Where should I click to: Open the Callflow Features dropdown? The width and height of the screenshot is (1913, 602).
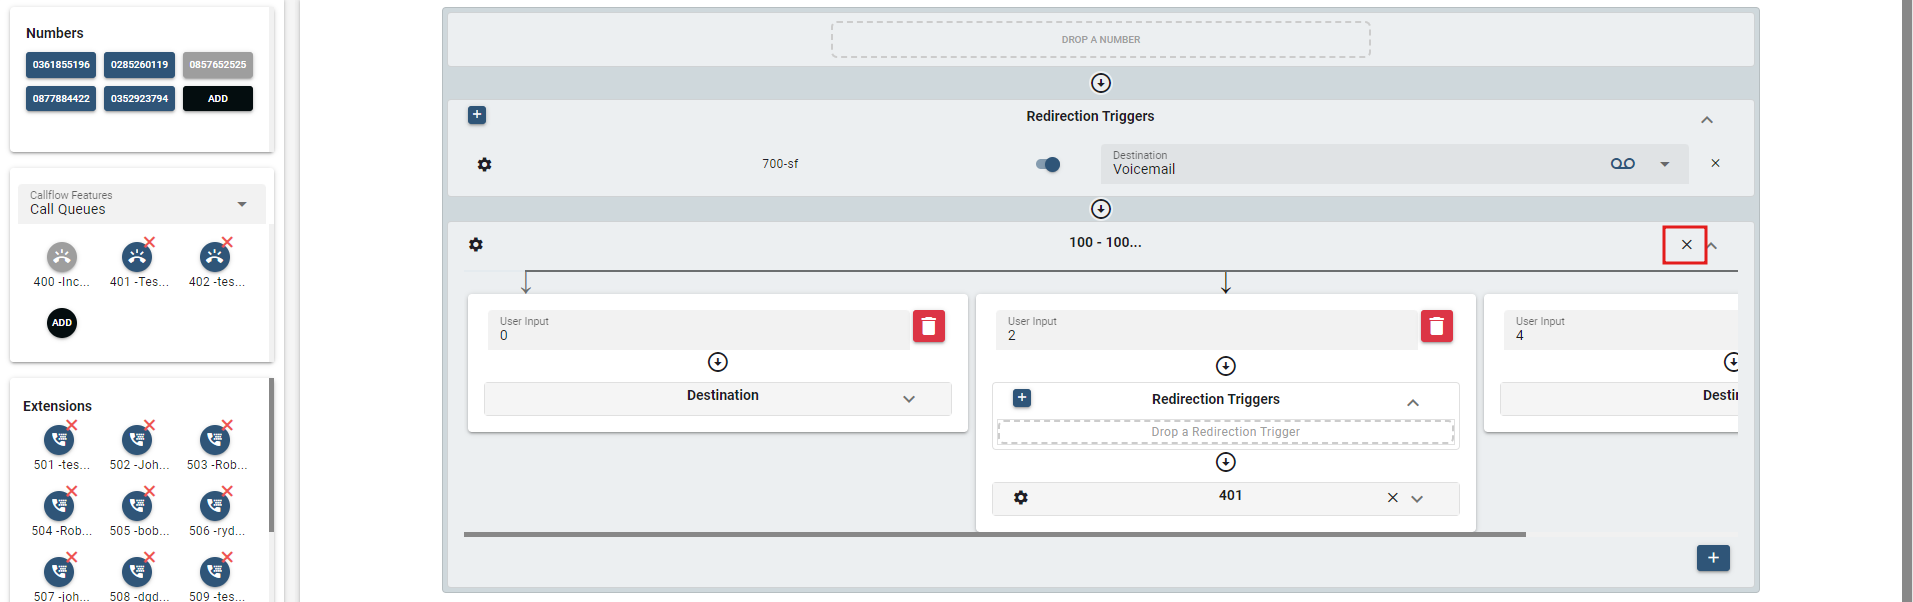pos(141,204)
